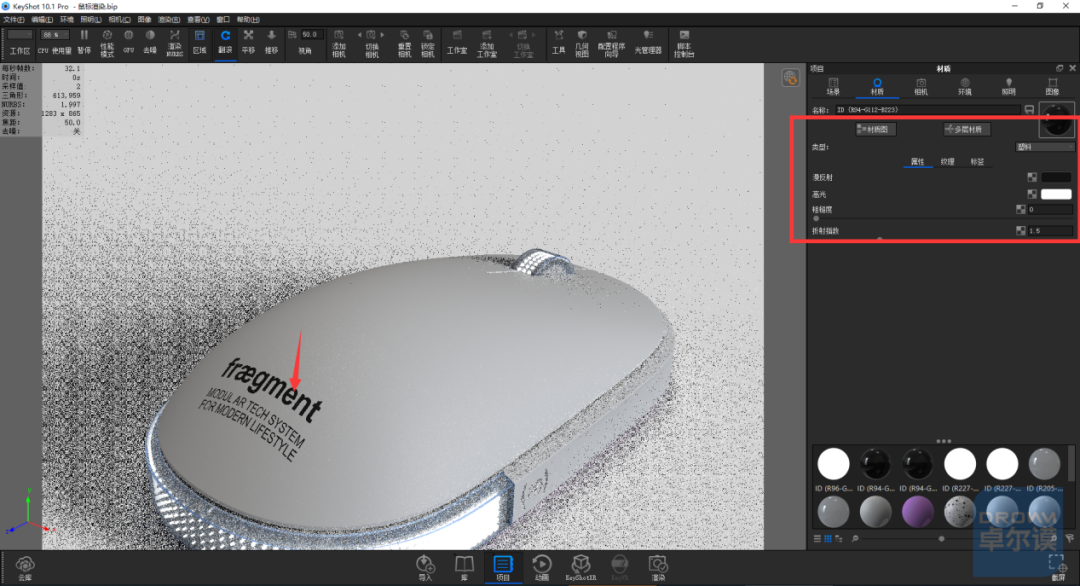Click the Specular (高光) white color swatch
This screenshot has width=1080, height=586.
pyautogui.click(x=1057, y=194)
